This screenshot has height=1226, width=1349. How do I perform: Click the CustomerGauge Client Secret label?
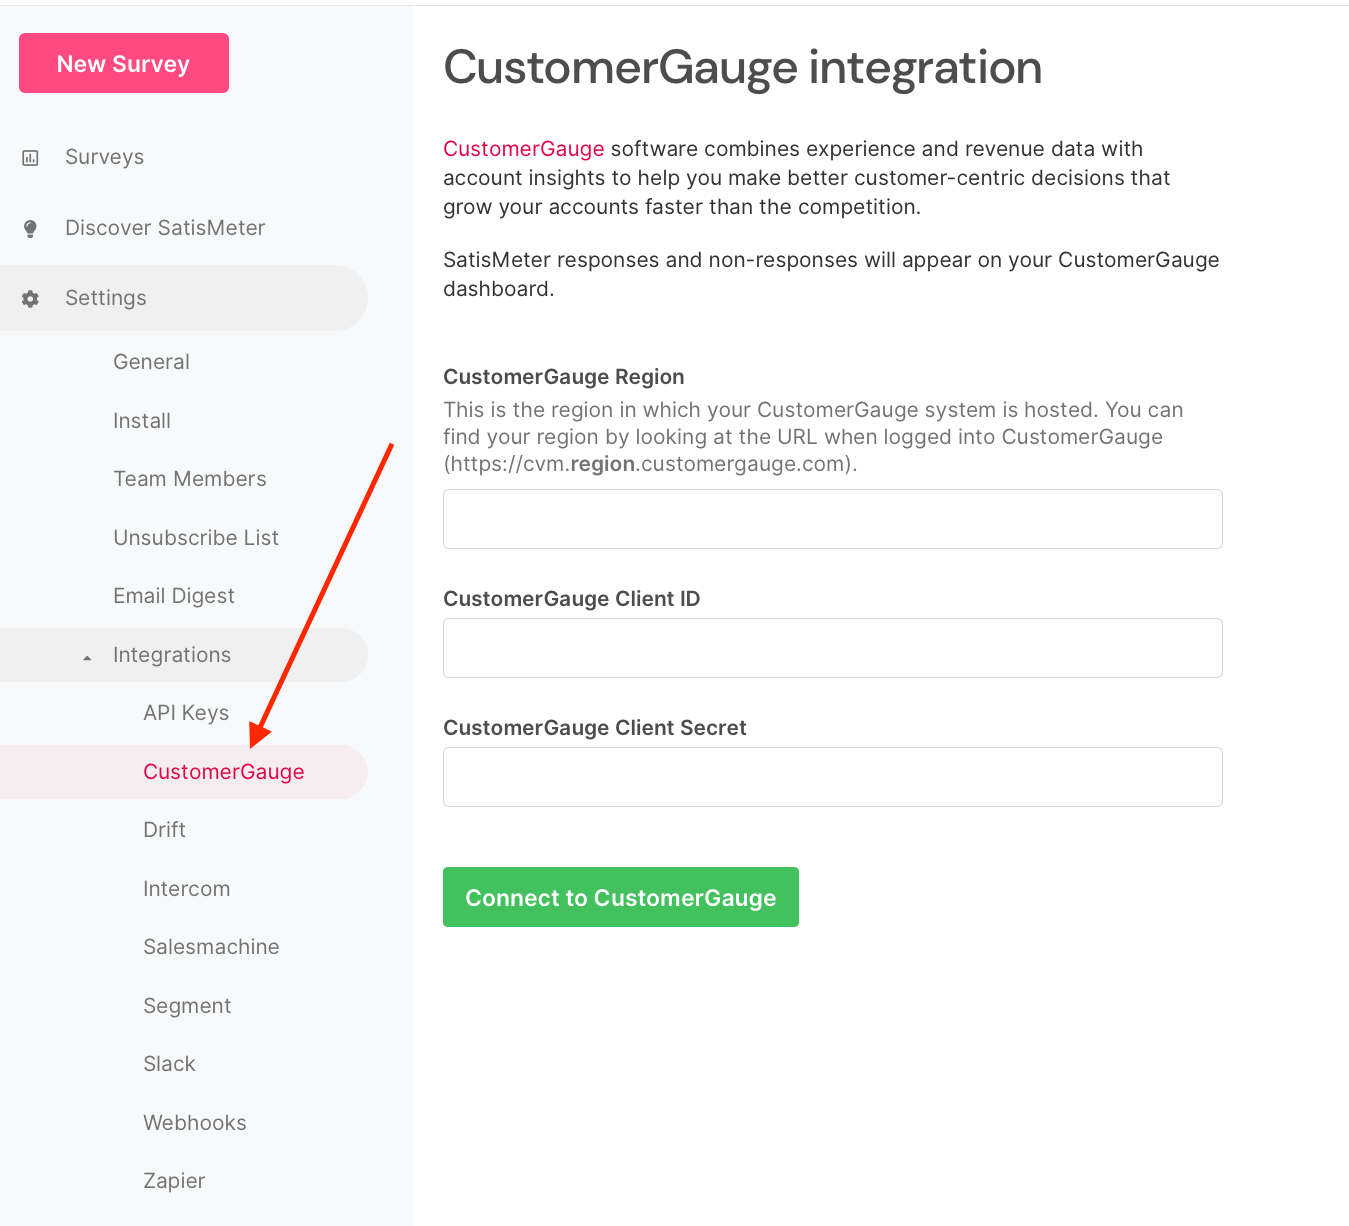[595, 728]
